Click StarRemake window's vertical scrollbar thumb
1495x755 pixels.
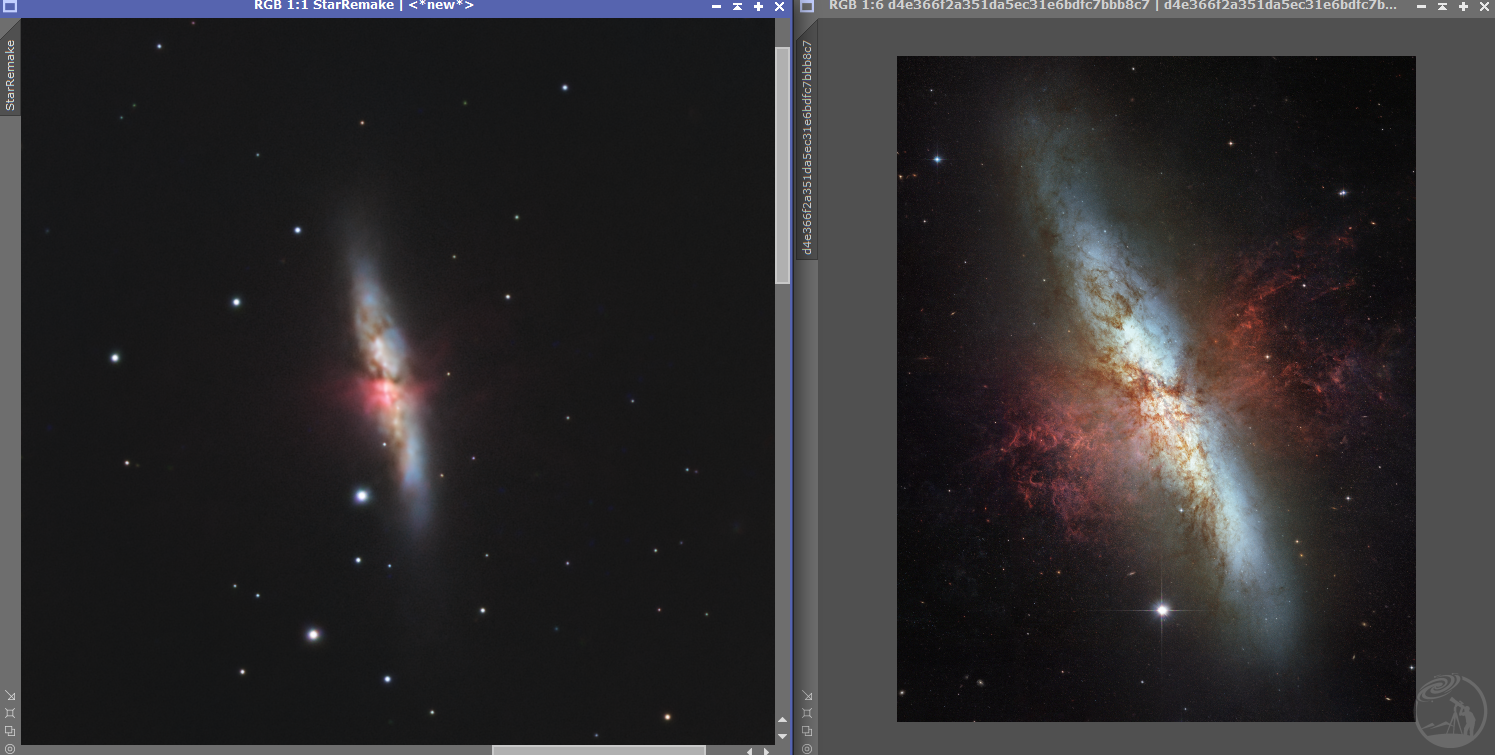click(x=782, y=165)
